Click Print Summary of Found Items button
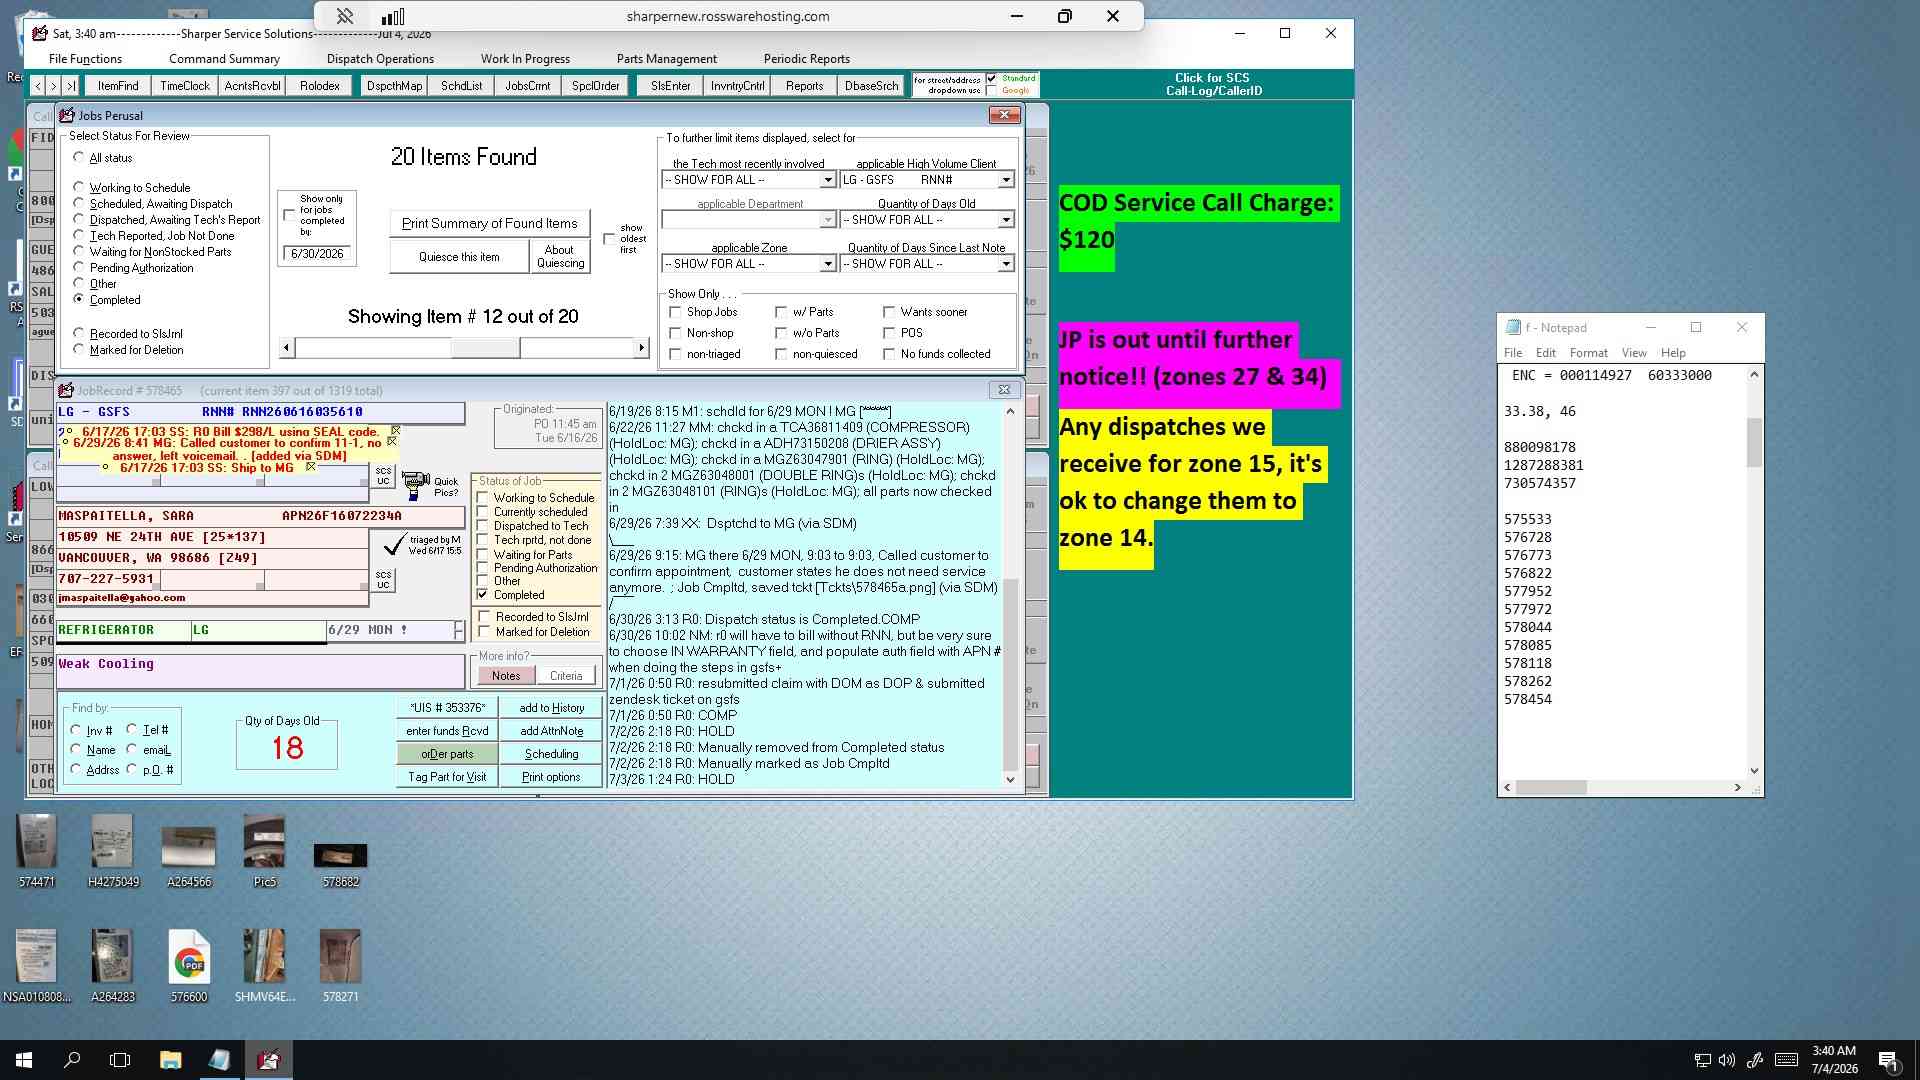The image size is (1920, 1080). point(489,223)
